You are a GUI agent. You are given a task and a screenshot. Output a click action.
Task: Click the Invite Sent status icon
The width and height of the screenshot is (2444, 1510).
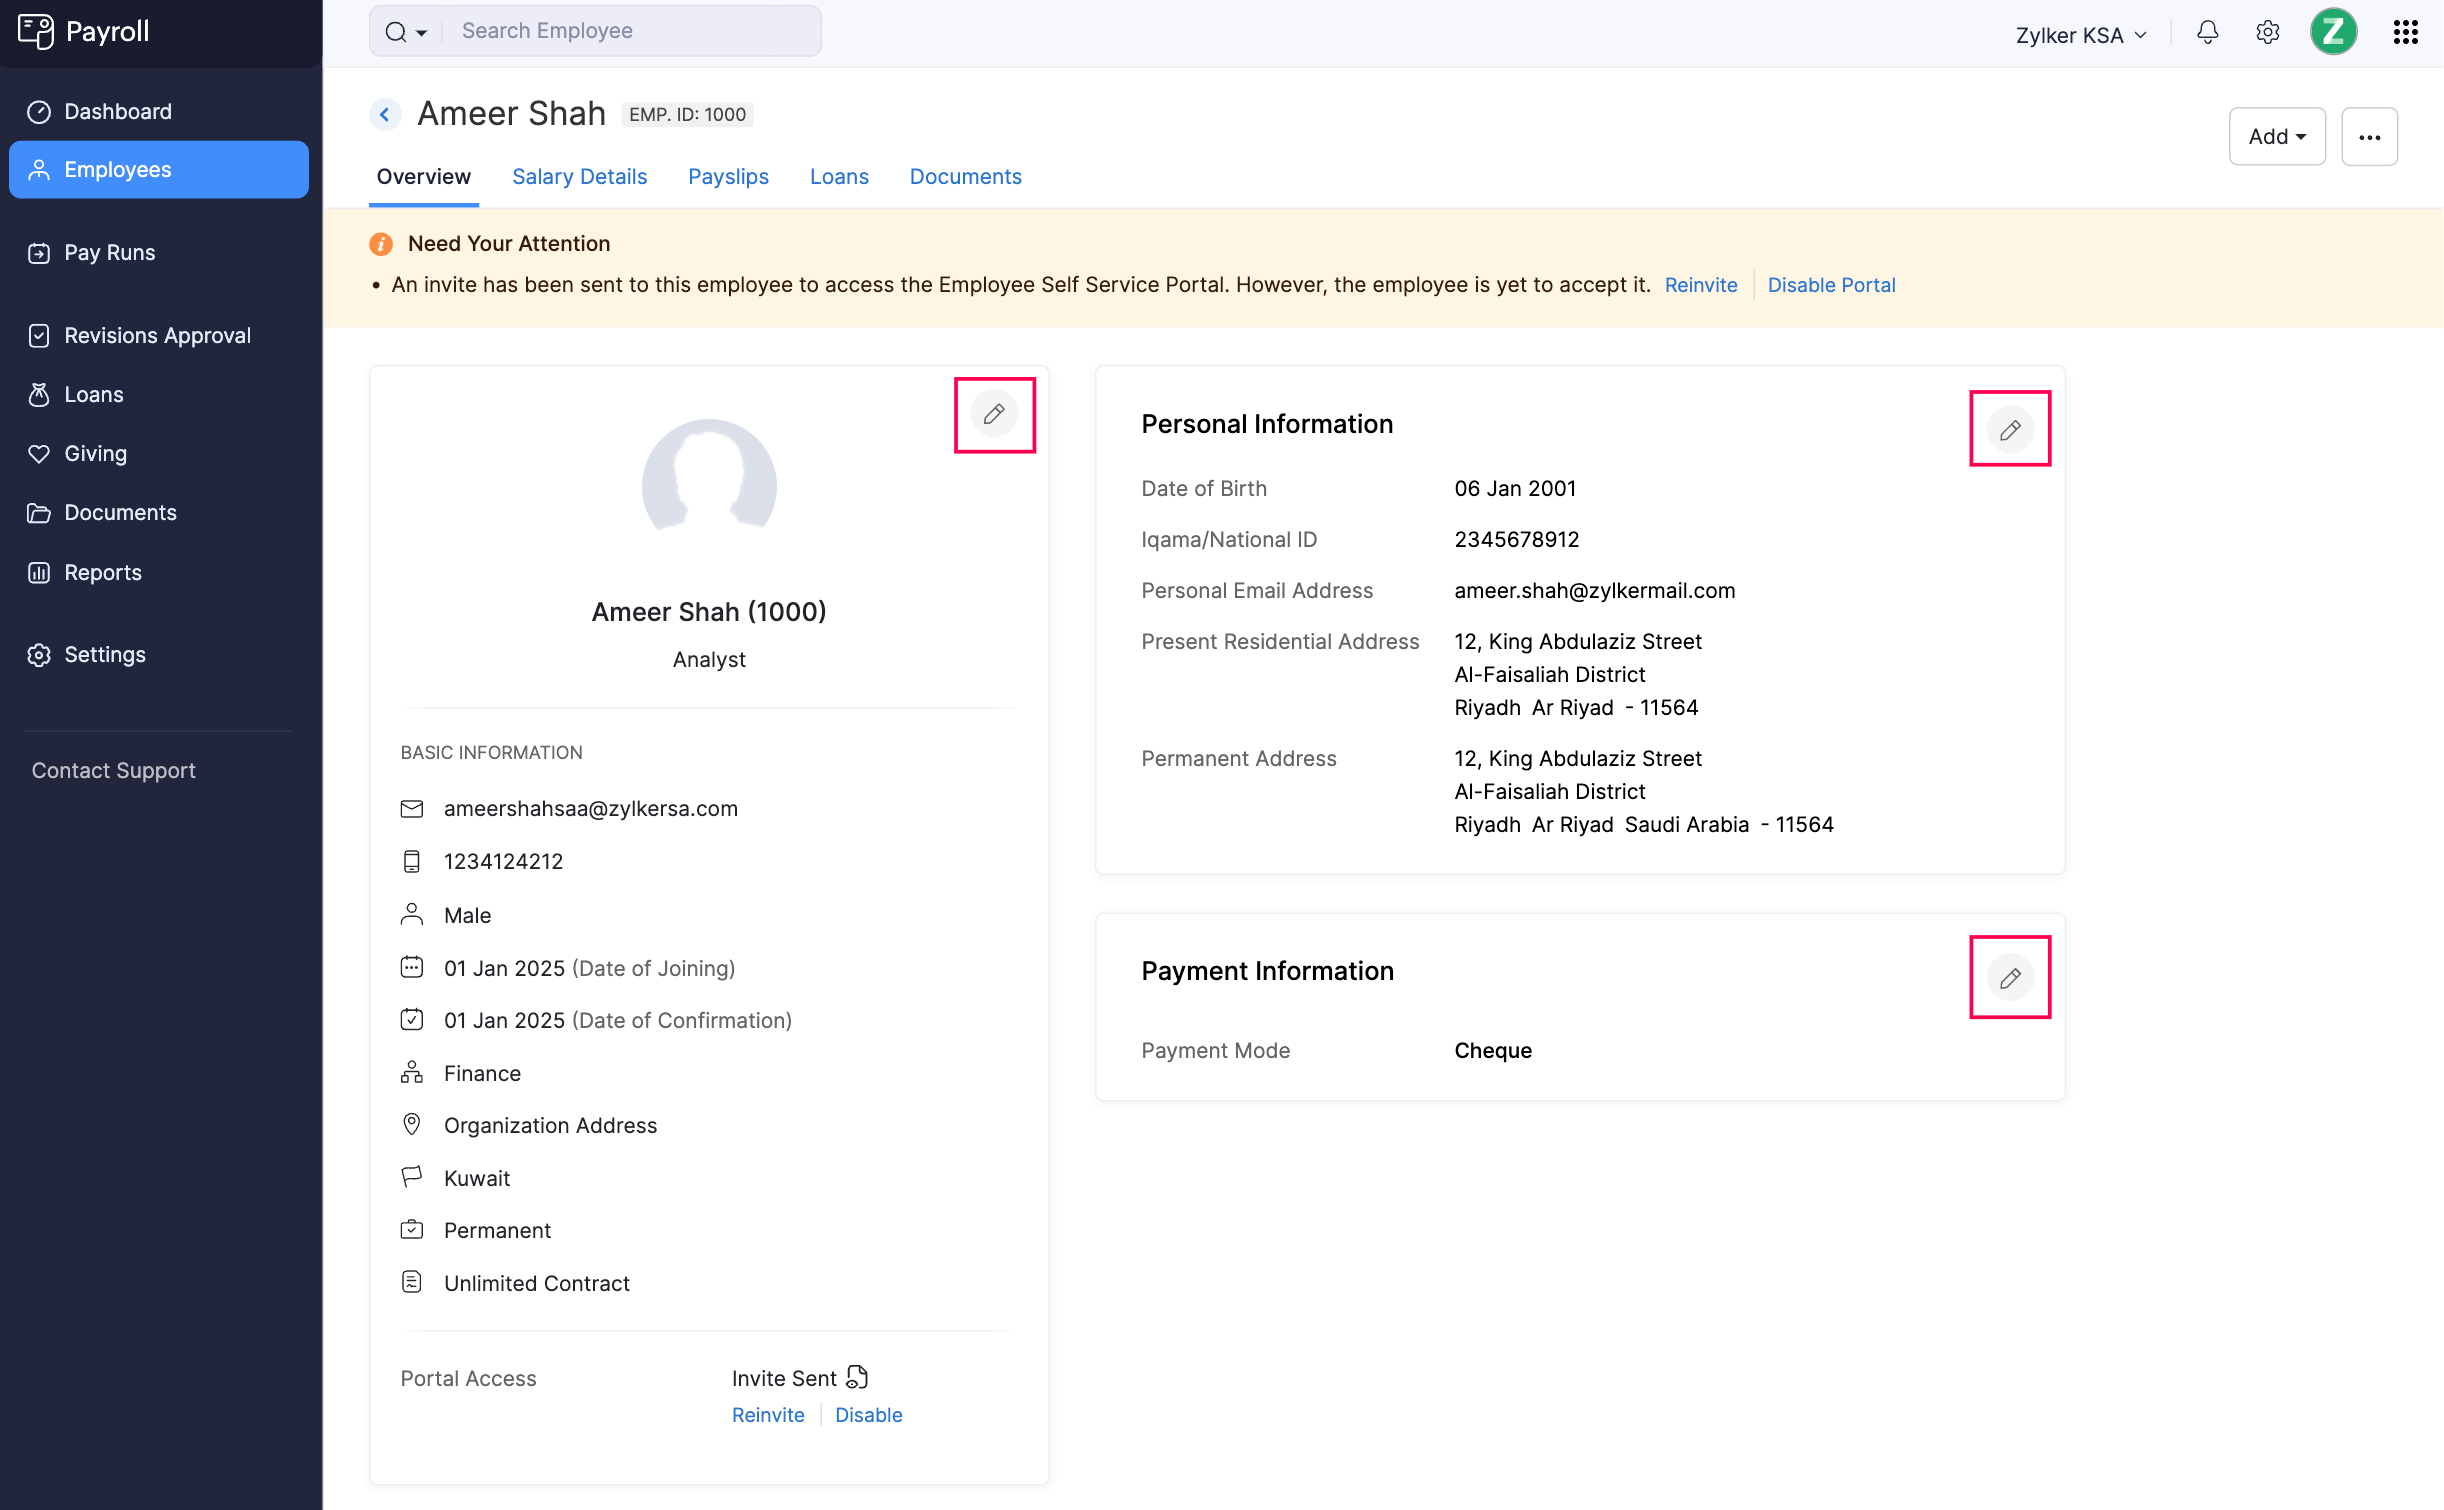857,1378
